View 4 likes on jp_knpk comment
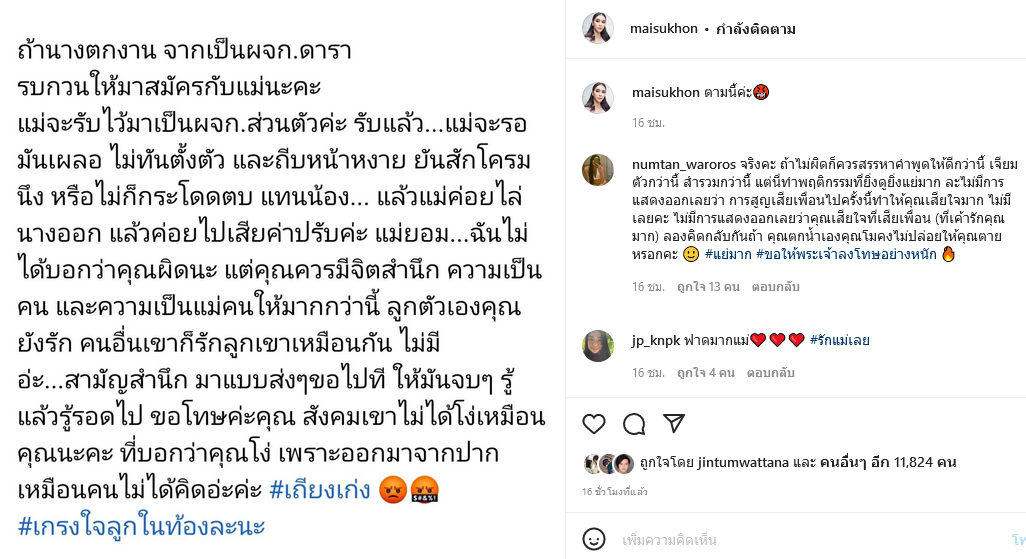The width and height of the screenshot is (1026, 559). (705, 372)
